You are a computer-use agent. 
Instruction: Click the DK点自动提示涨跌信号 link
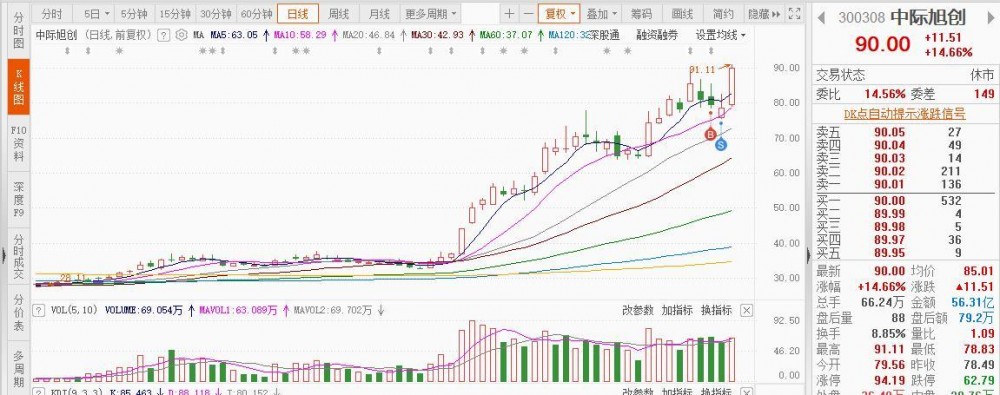[x=904, y=114]
